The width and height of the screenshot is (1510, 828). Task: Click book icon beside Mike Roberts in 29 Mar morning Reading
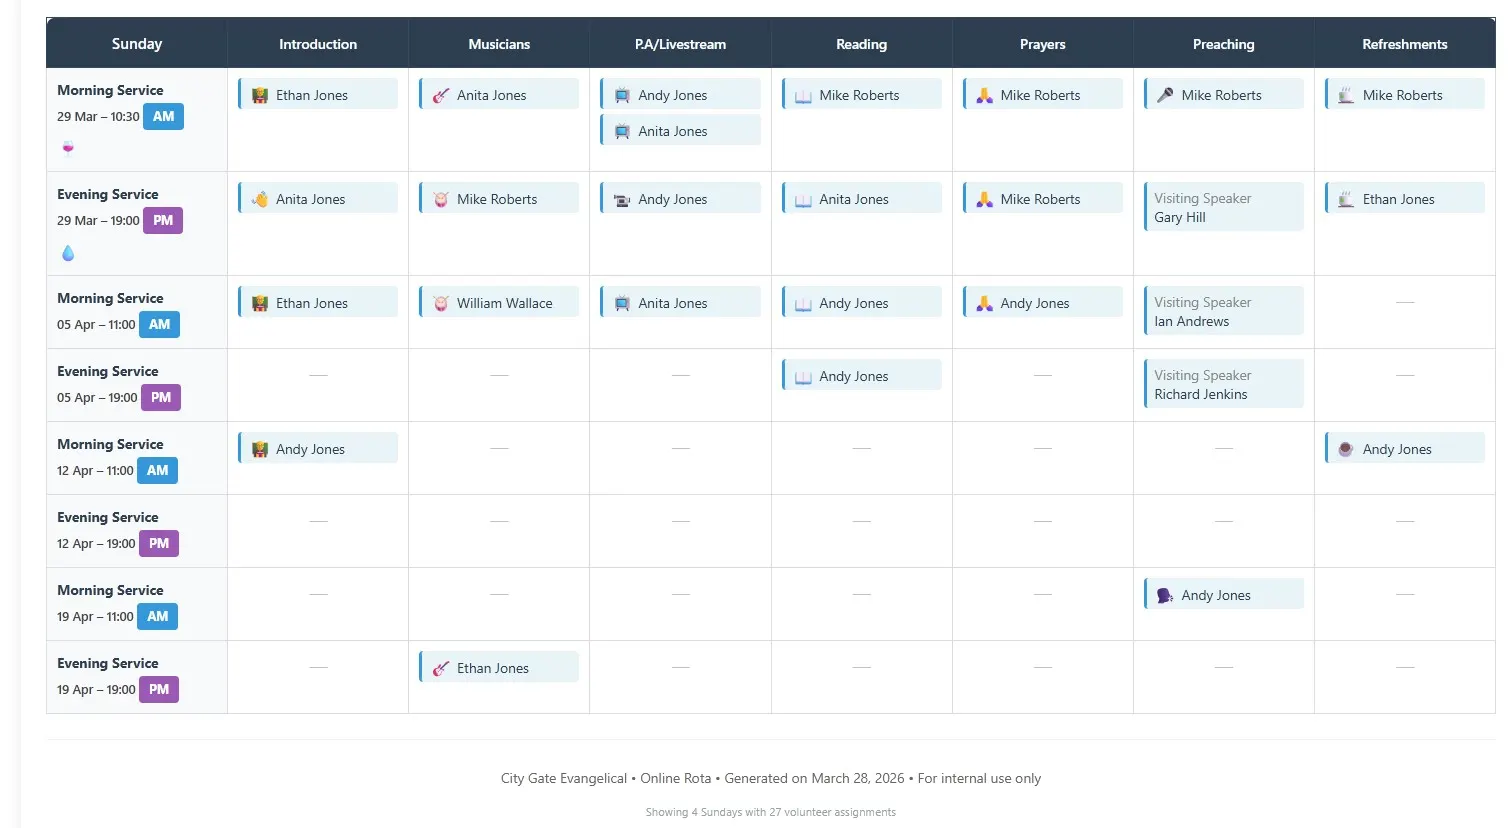[x=803, y=96]
